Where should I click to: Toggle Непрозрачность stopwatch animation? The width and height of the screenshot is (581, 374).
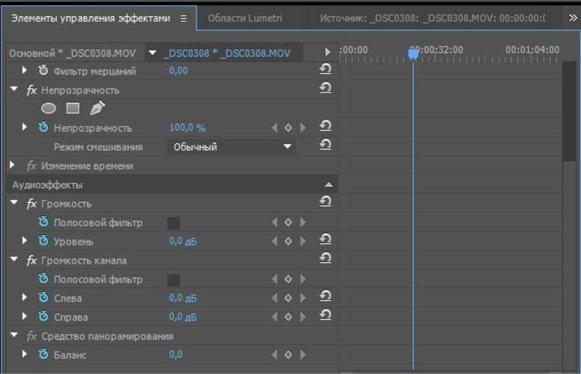[x=43, y=127]
